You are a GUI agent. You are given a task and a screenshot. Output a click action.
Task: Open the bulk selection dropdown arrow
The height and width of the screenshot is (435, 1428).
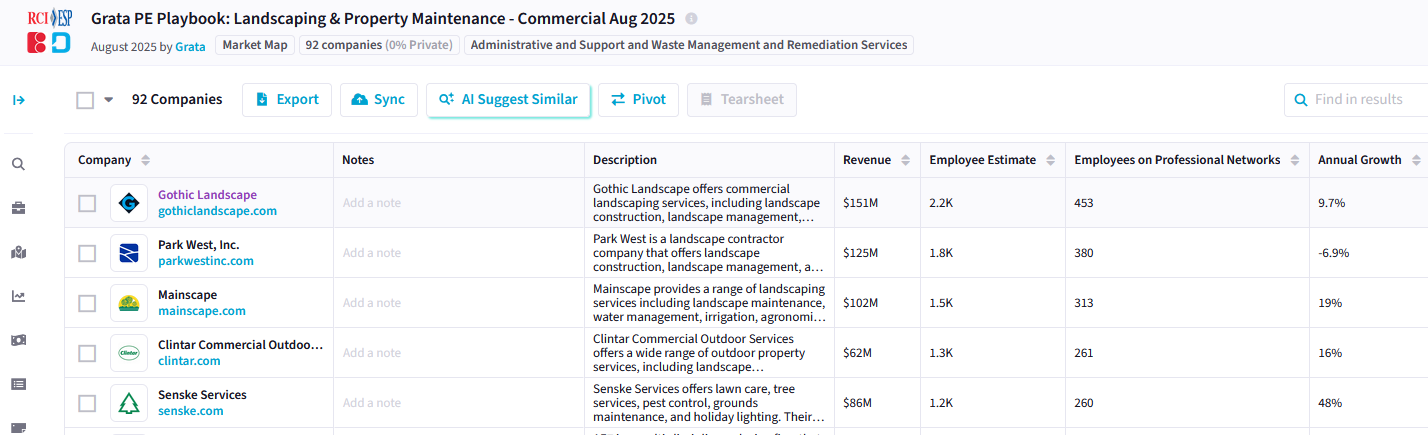109,100
